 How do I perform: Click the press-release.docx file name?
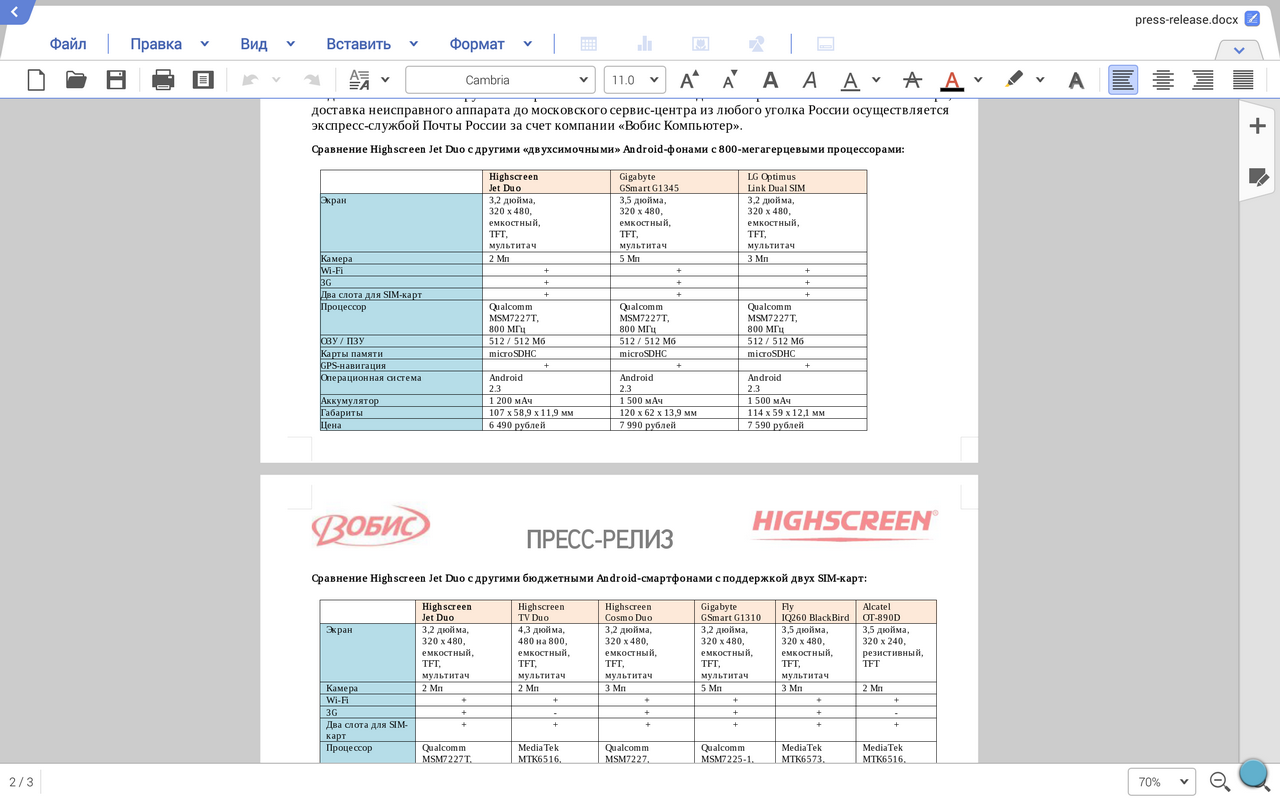click(1186, 19)
